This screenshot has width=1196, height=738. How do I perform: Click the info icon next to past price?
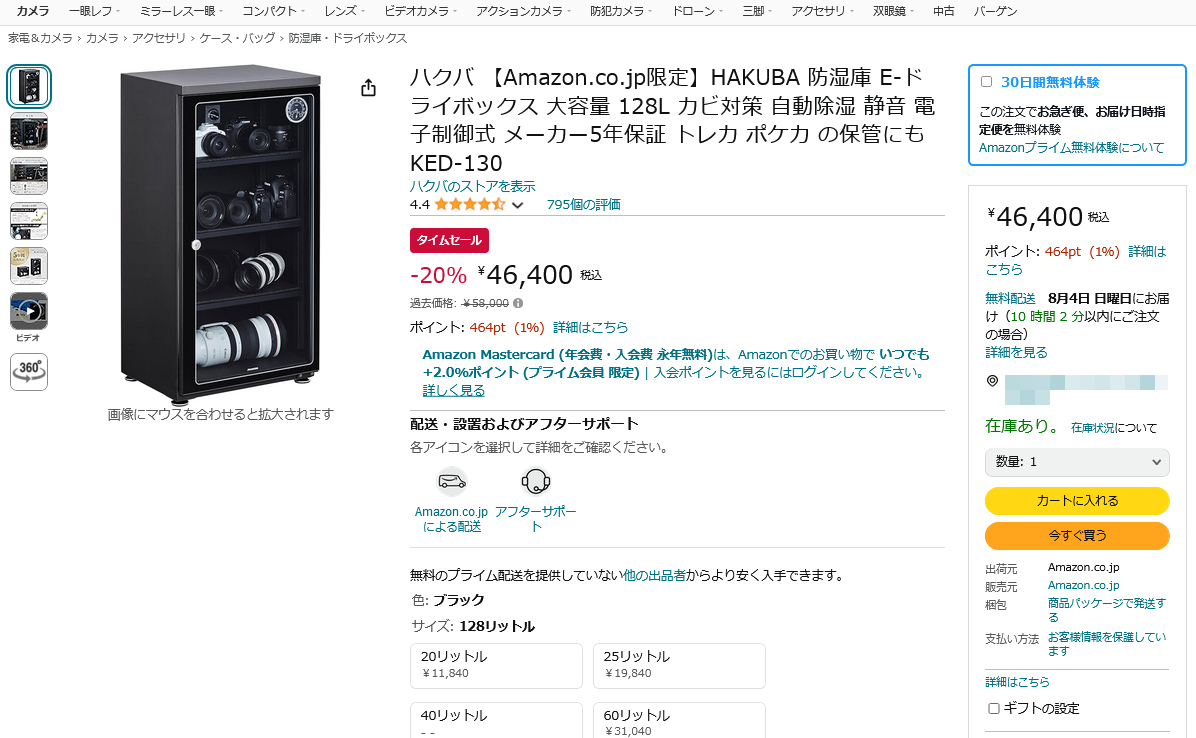[518, 303]
